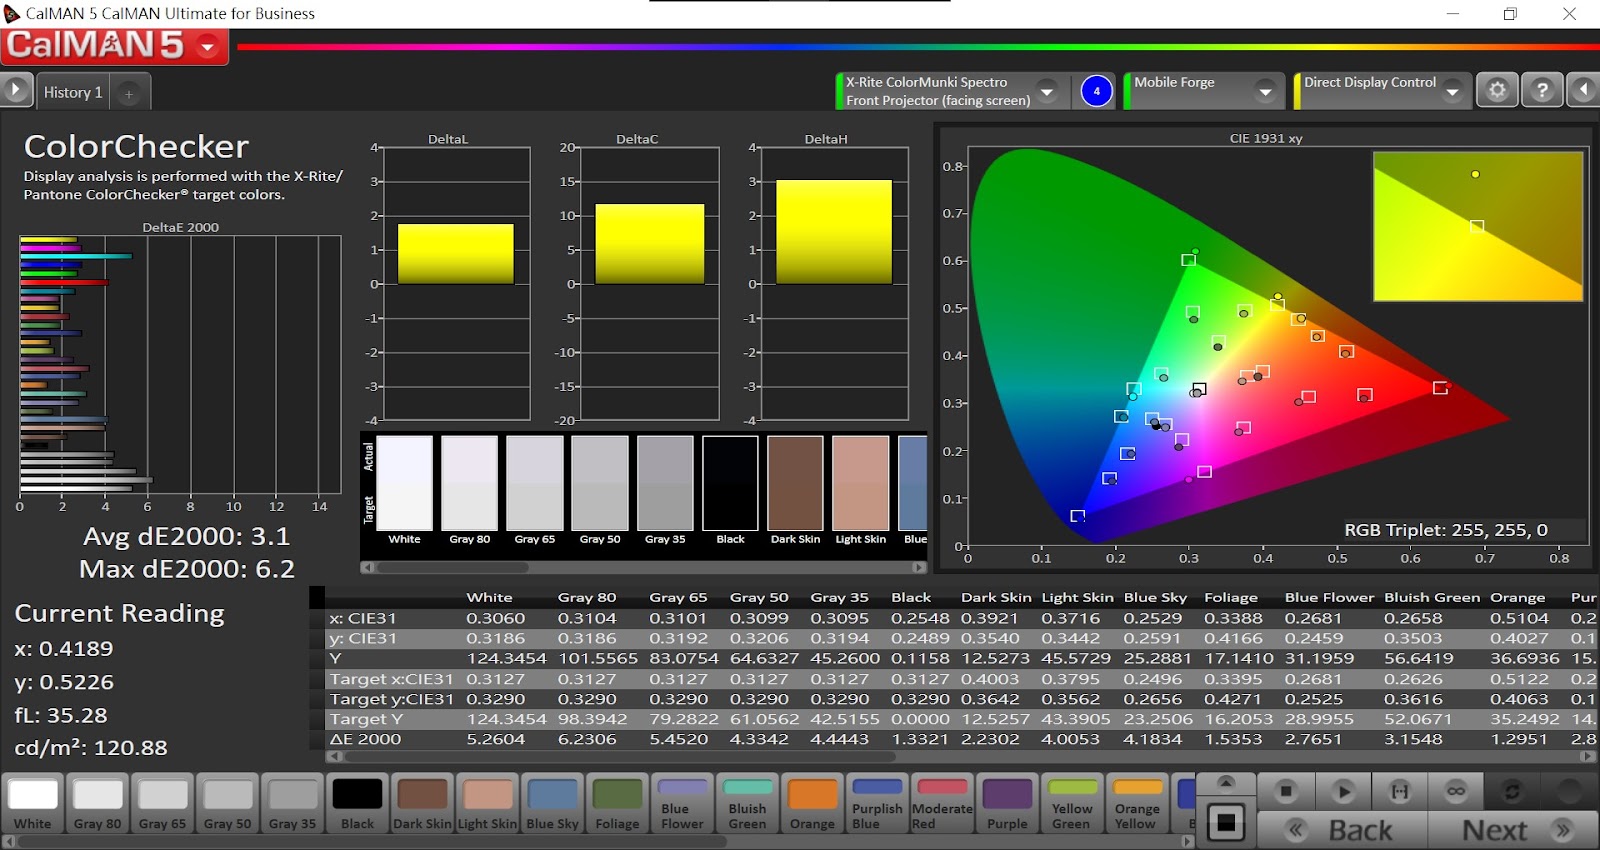This screenshot has width=1600, height=850.
Task: Click the RGB Triplet: 255, 255, 0 readout
Action: pyautogui.click(x=1445, y=530)
